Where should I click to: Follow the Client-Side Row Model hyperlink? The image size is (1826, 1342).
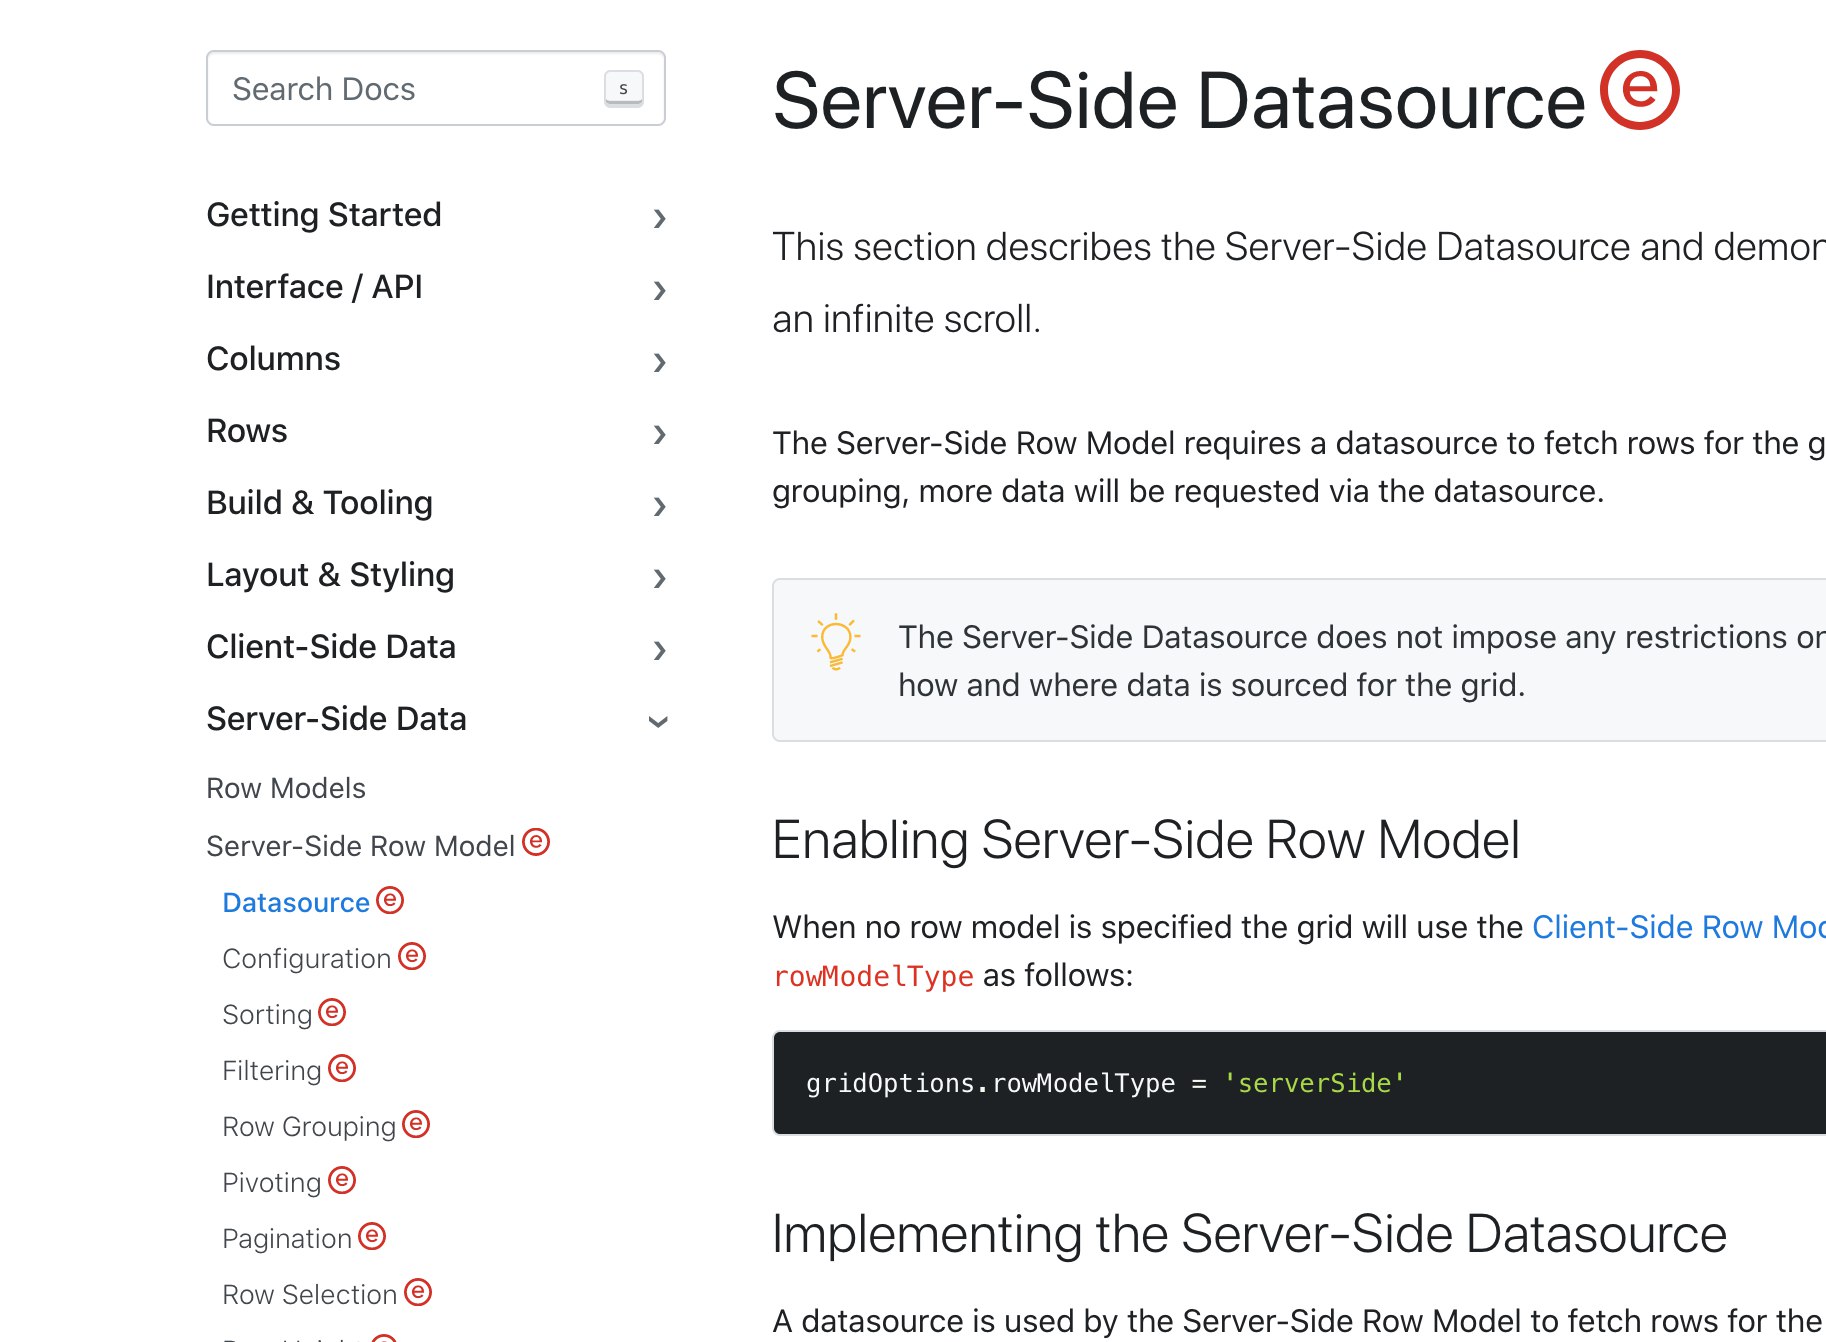[1679, 927]
